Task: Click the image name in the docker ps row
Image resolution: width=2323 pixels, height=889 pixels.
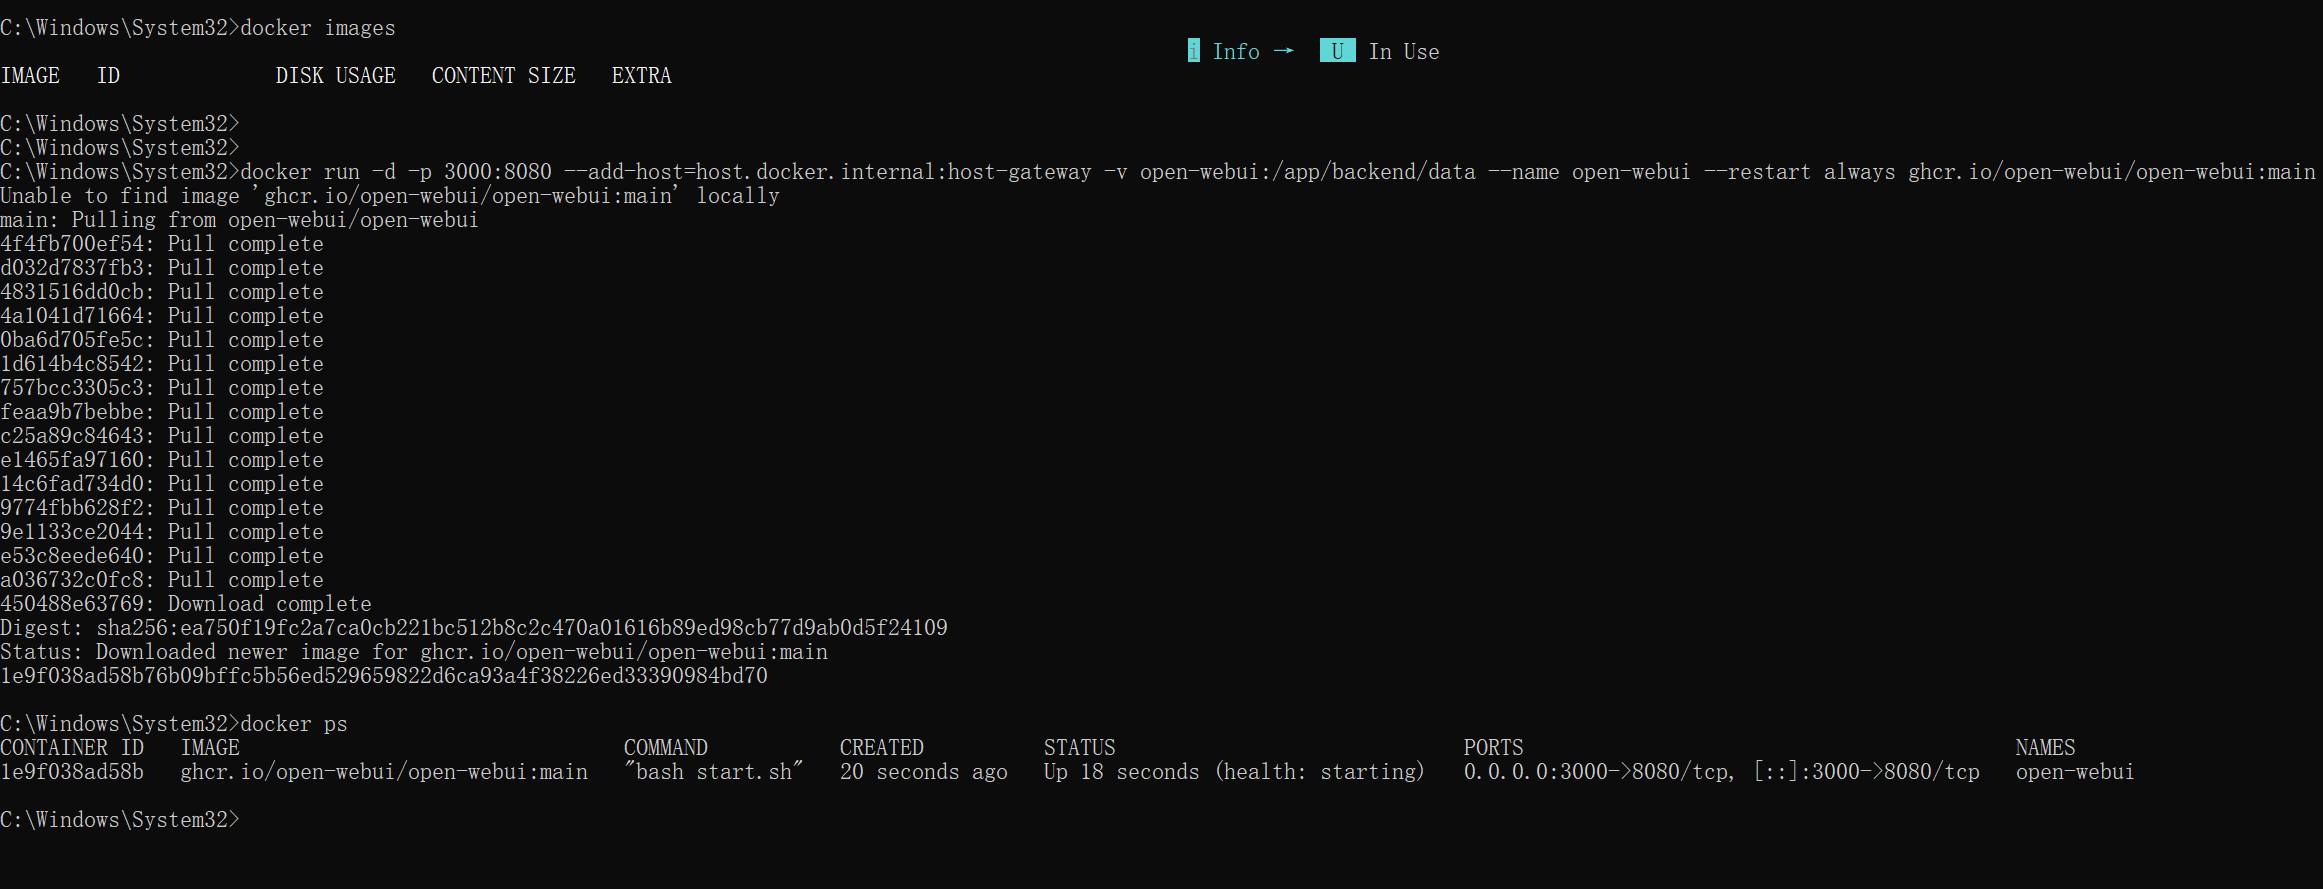Action: pos(384,772)
